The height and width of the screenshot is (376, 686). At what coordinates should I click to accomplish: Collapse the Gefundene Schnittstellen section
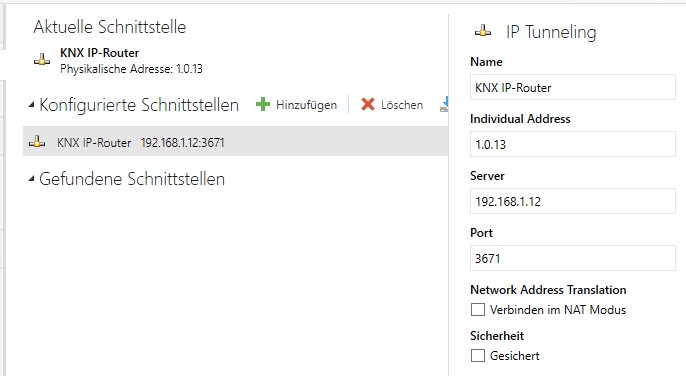coord(31,179)
